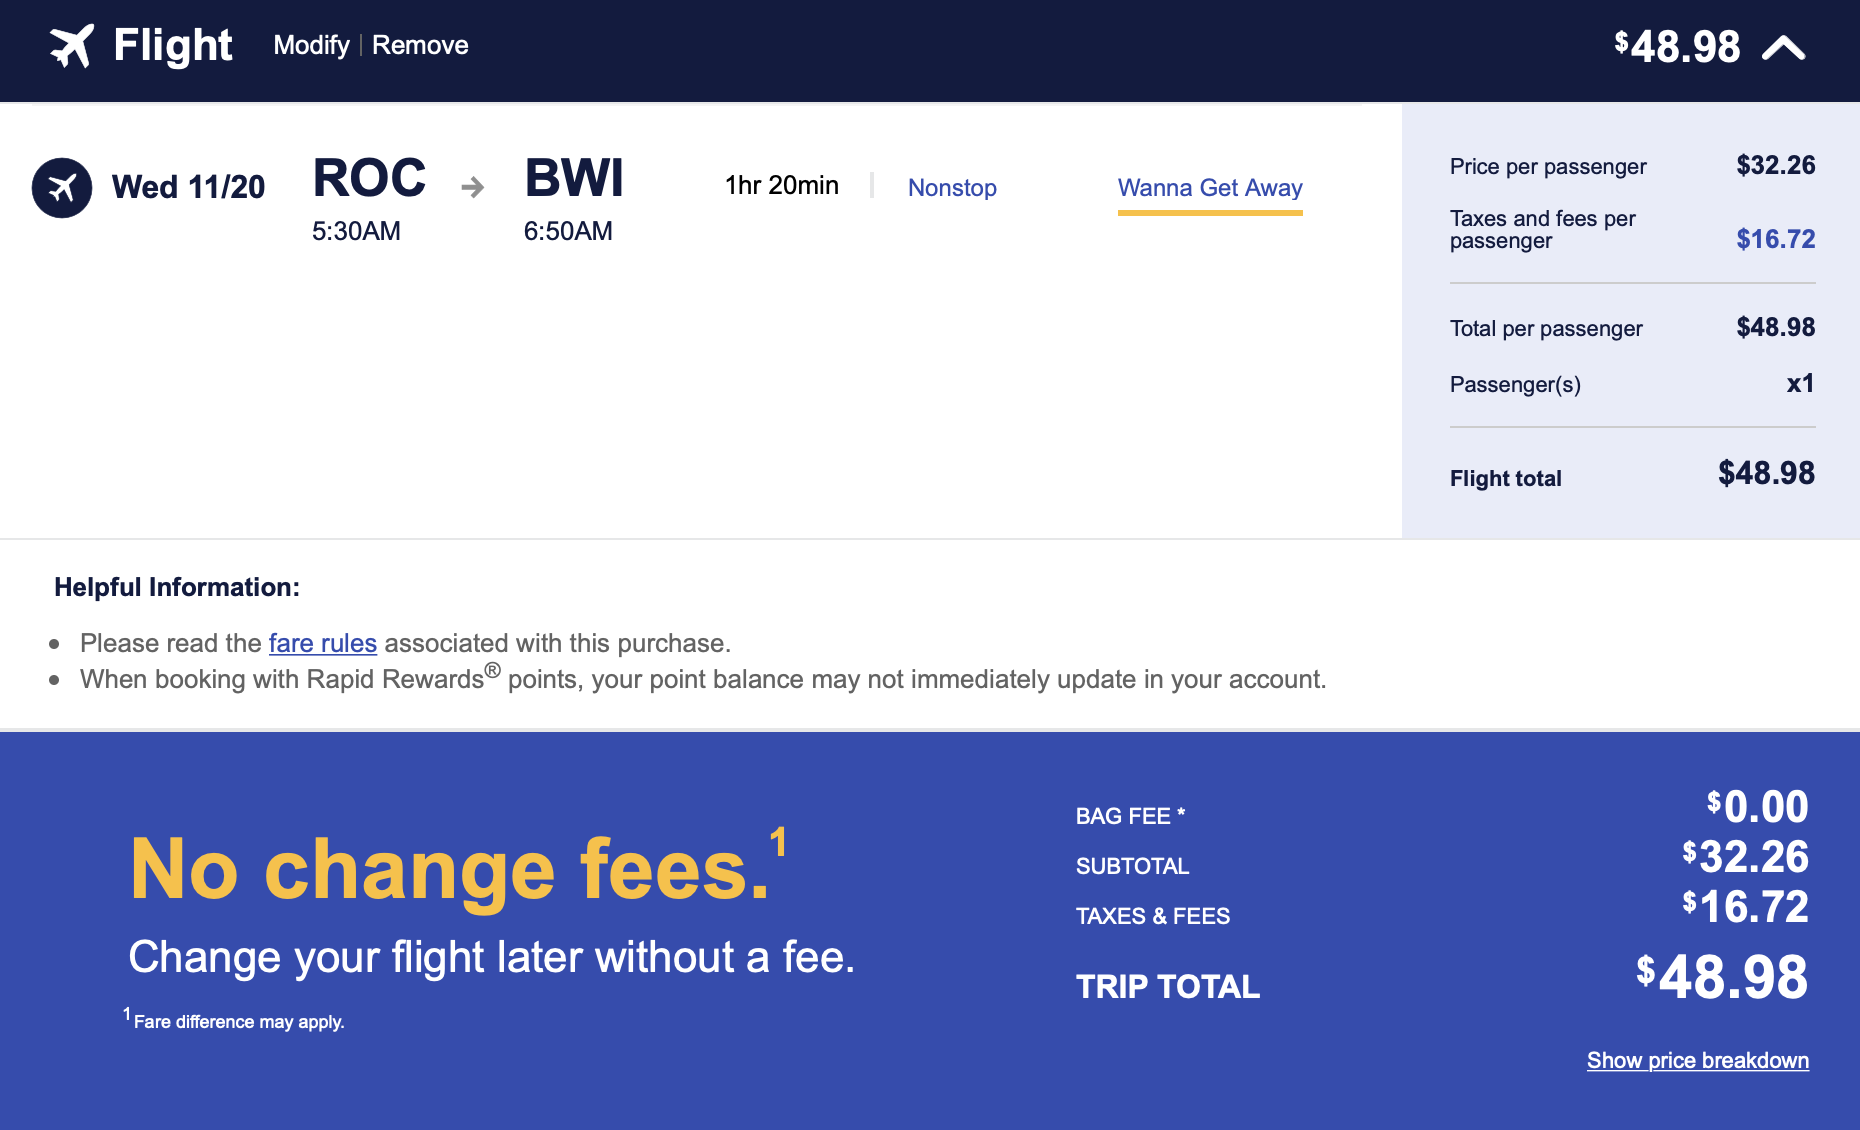
Task: Open the fare rules link
Action: pos(323,643)
